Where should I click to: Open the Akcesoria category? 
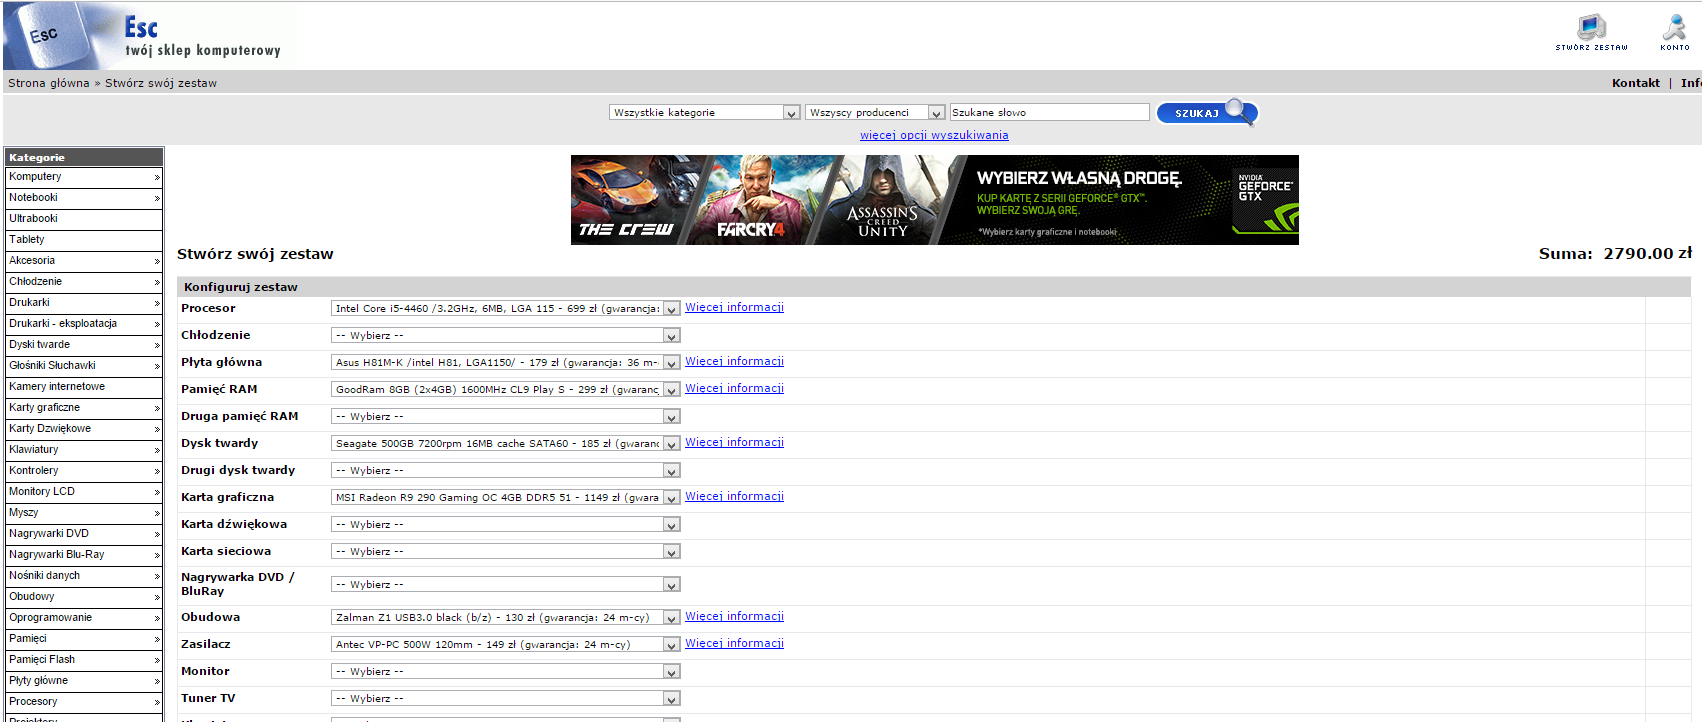tap(84, 261)
